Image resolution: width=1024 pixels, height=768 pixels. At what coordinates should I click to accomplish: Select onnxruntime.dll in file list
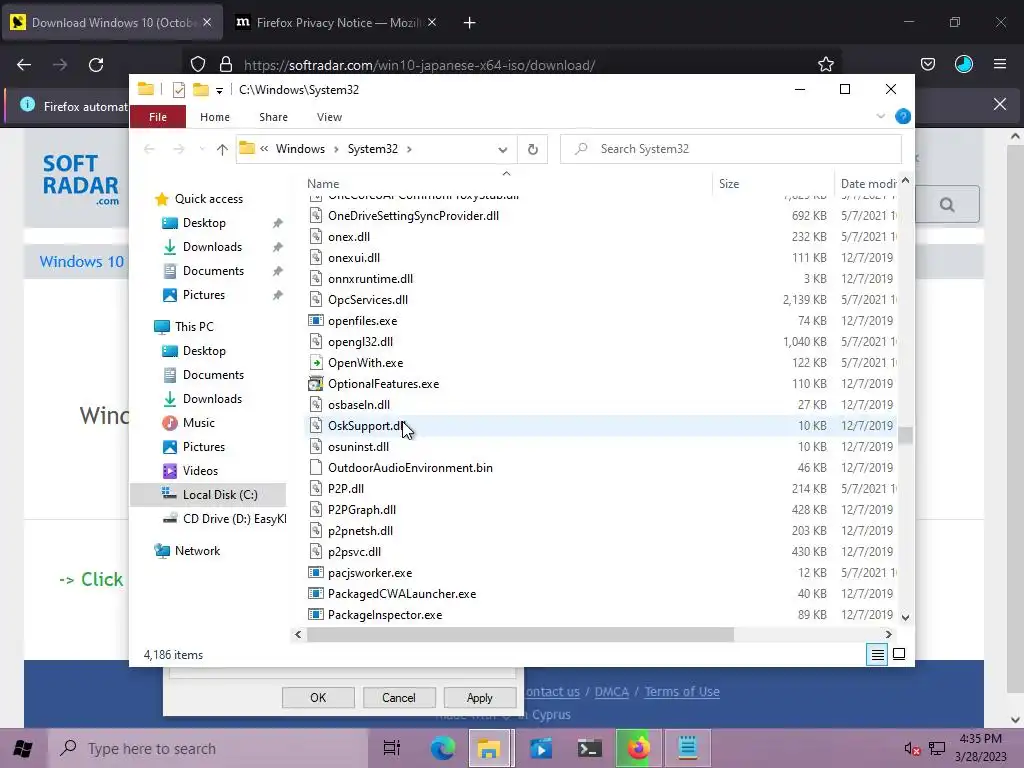pos(370,279)
